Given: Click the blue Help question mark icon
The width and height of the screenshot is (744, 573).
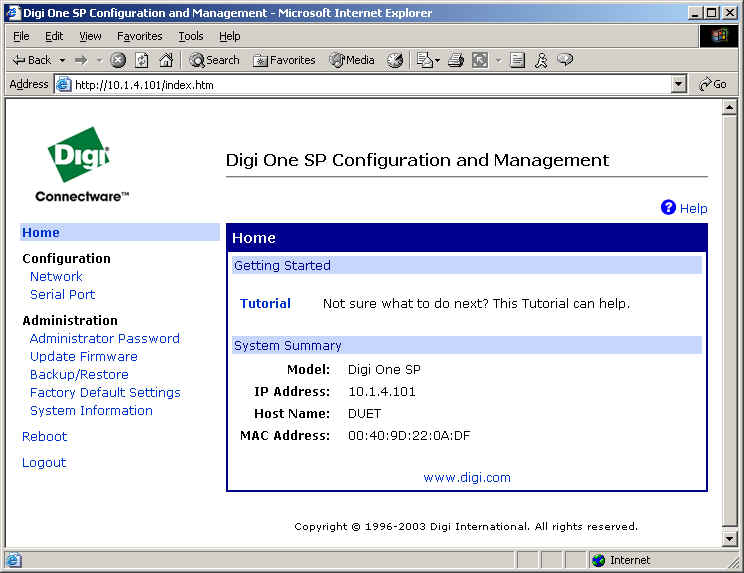Looking at the screenshot, I should coord(669,208).
